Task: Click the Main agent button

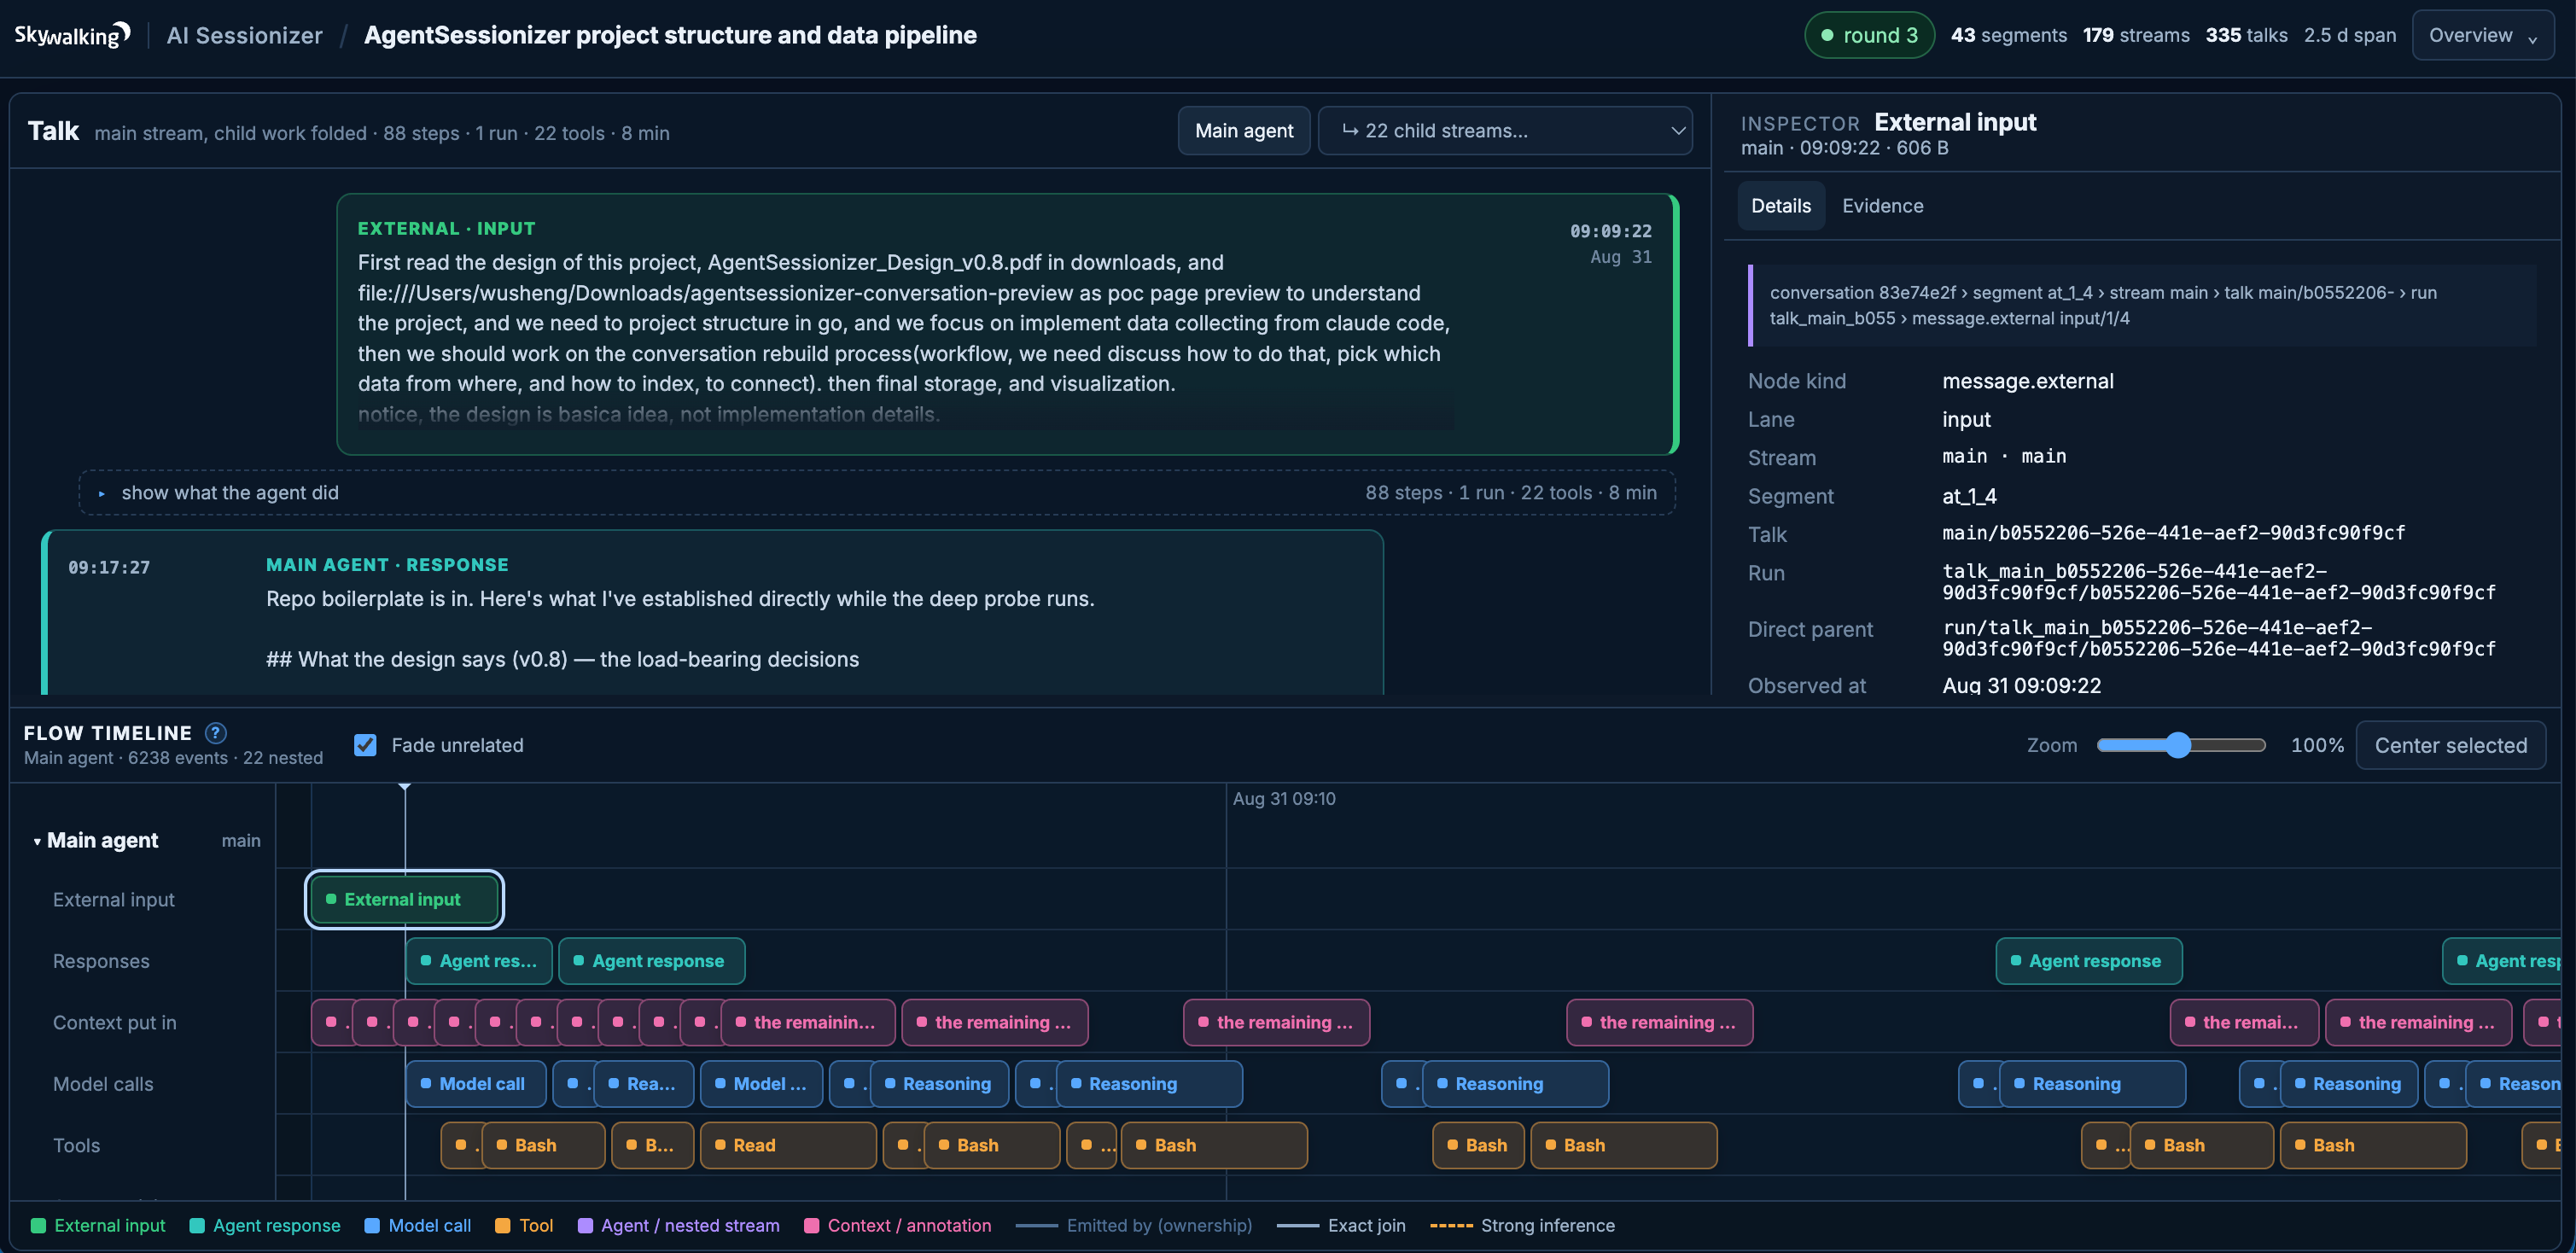Action: [1243, 131]
